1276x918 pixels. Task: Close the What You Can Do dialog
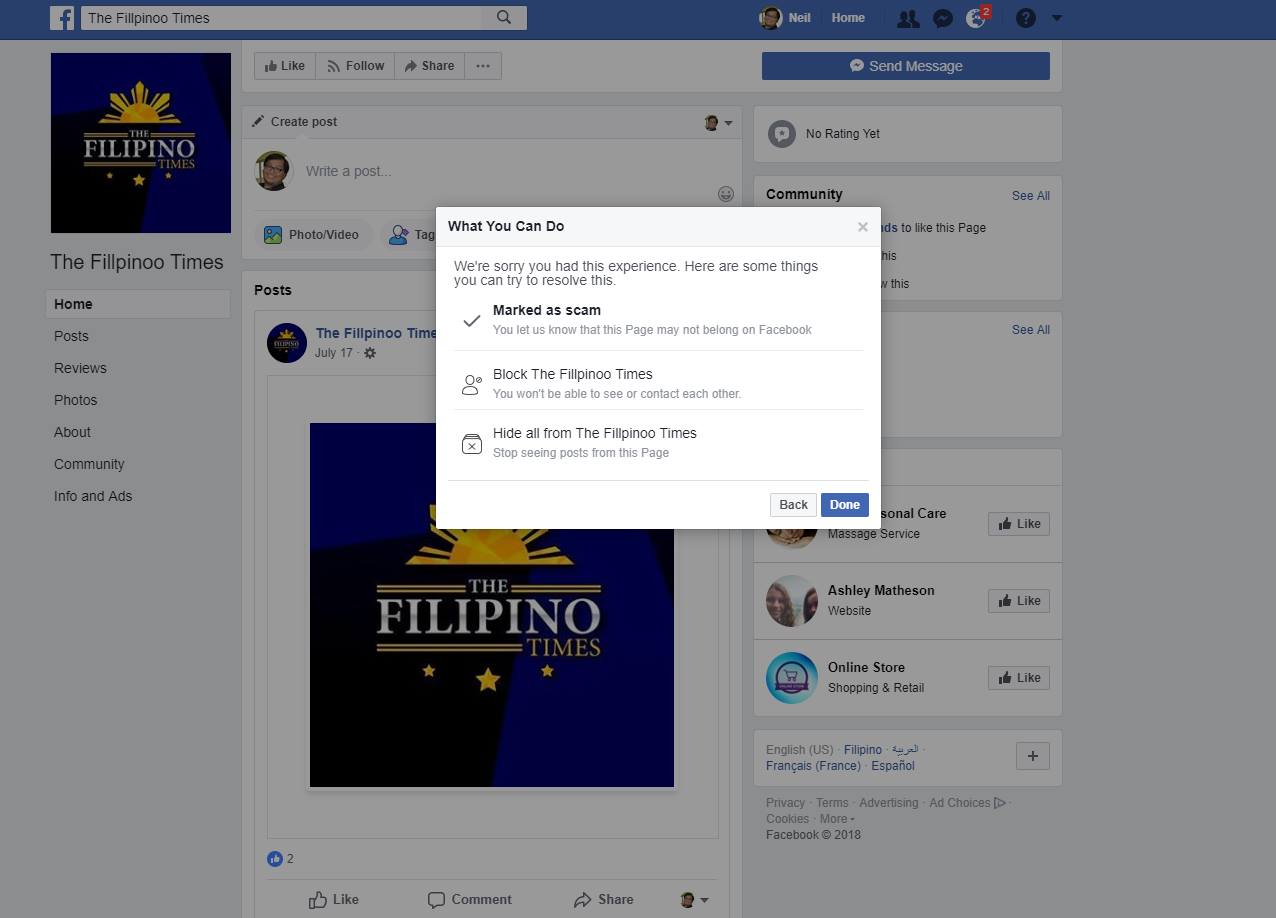tap(862, 227)
